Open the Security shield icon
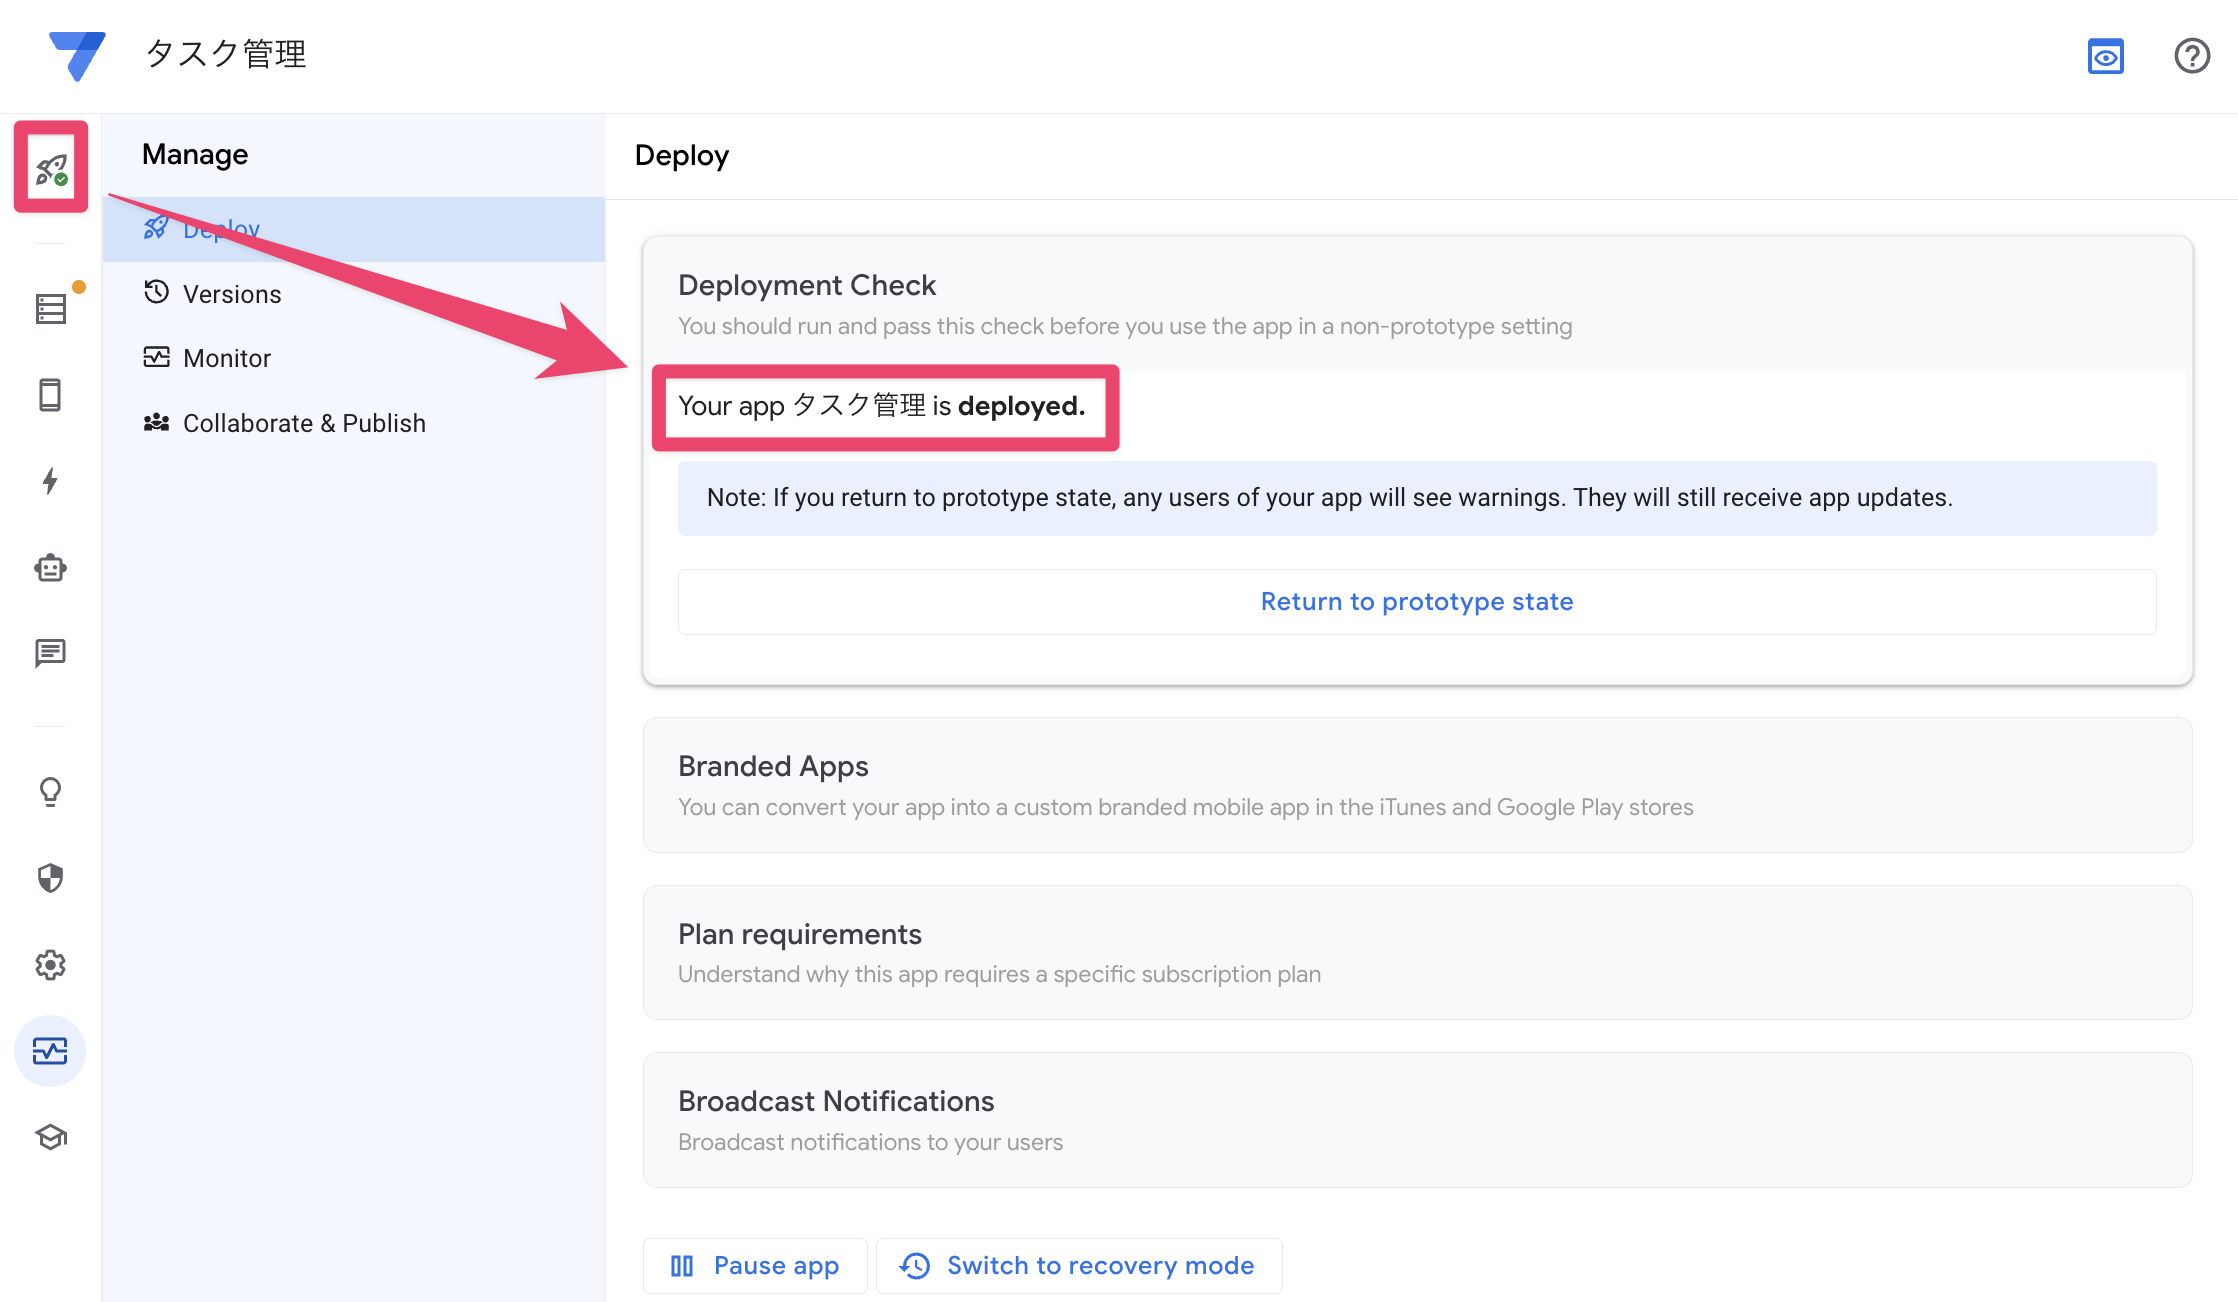 [x=50, y=878]
